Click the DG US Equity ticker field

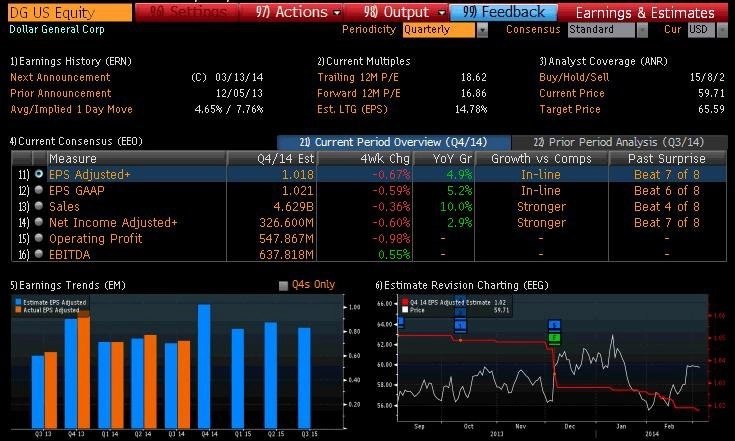click(x=70, y=13)
